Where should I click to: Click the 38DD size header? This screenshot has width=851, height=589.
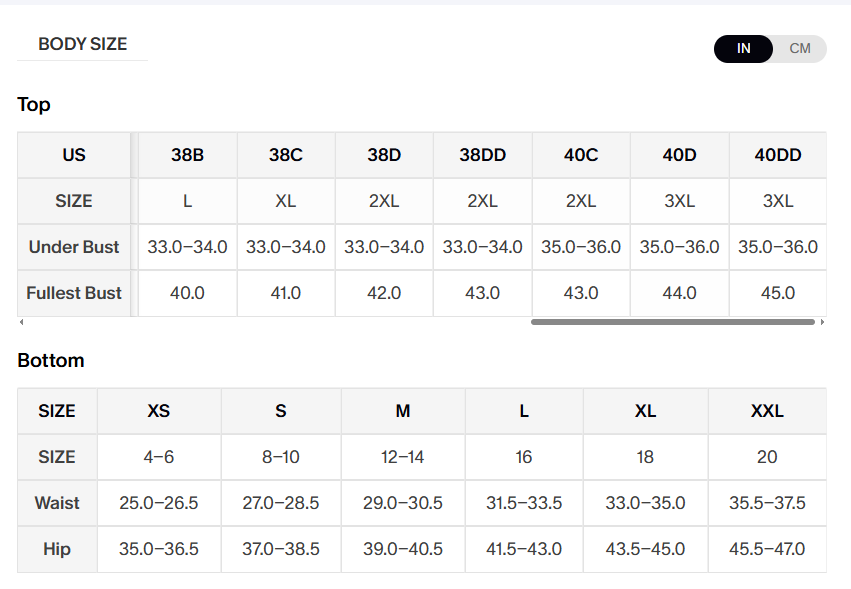482,155
